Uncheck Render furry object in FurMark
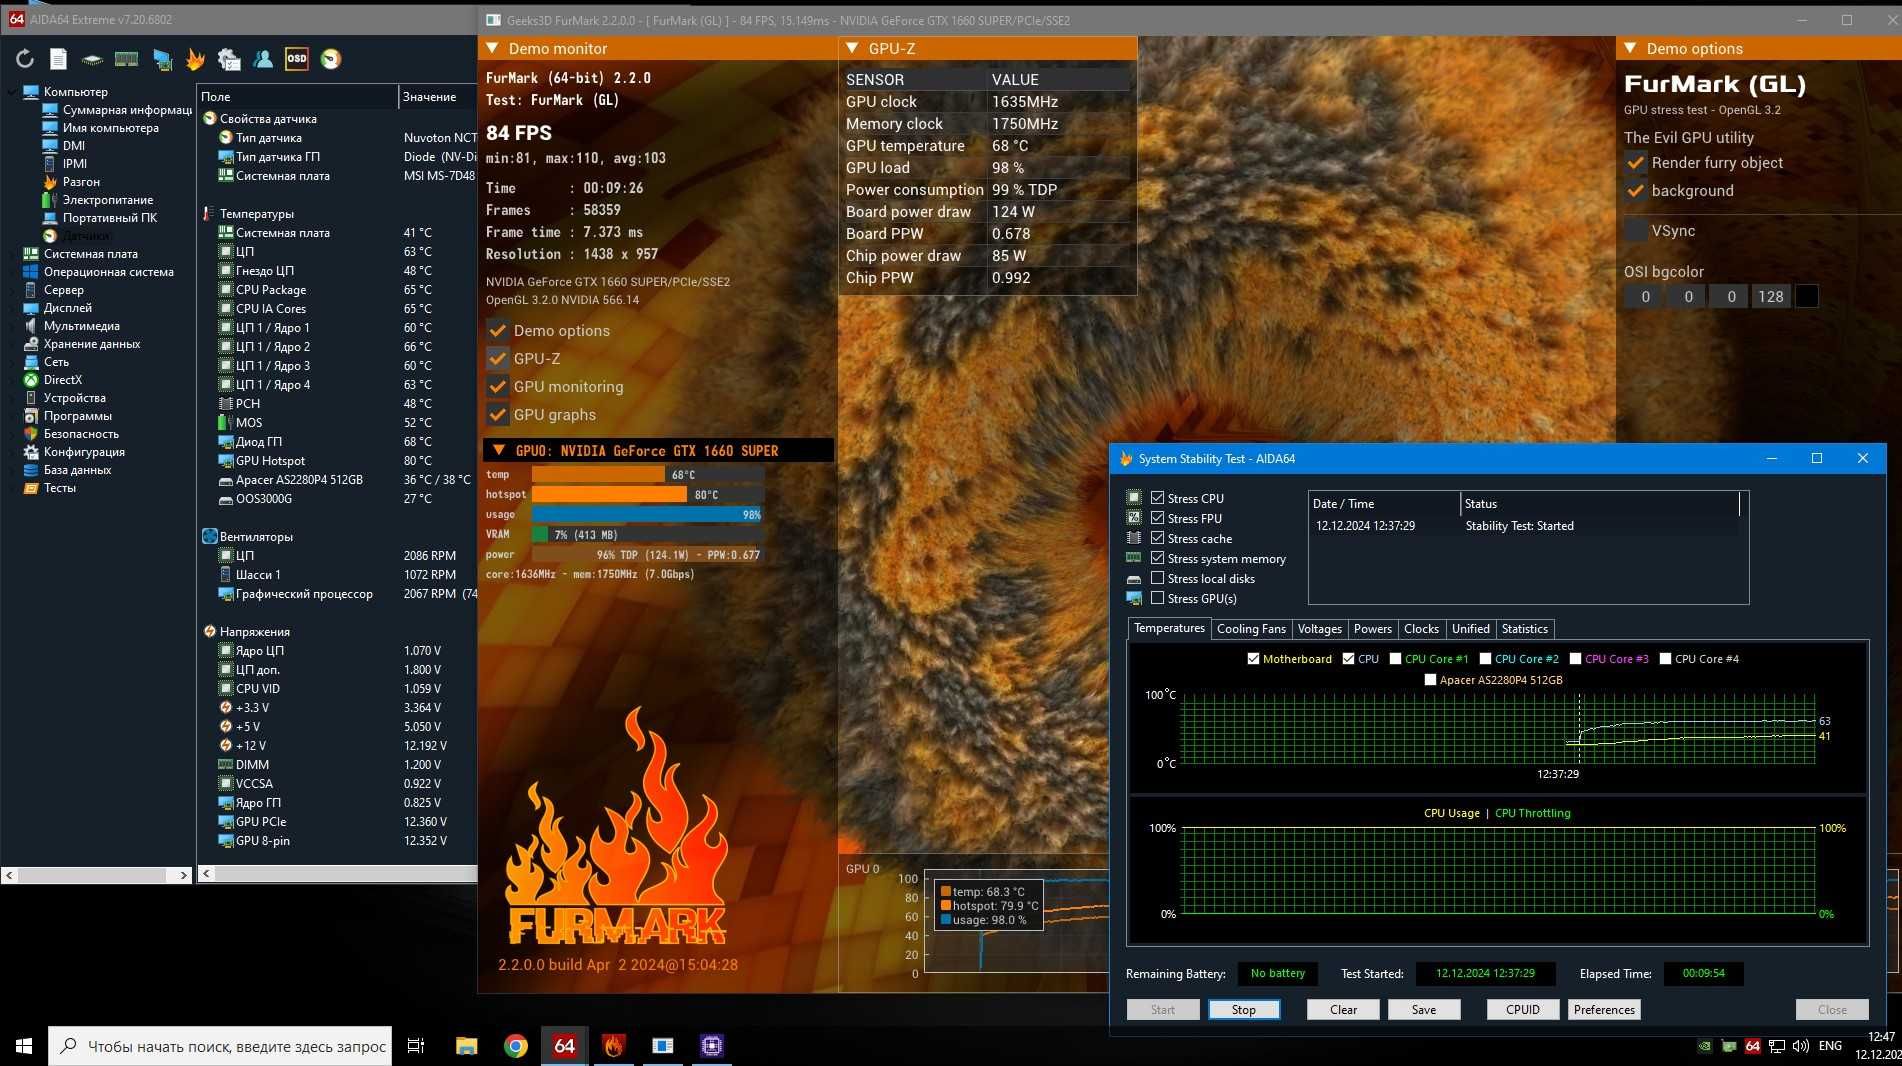 click(1636, 163)
